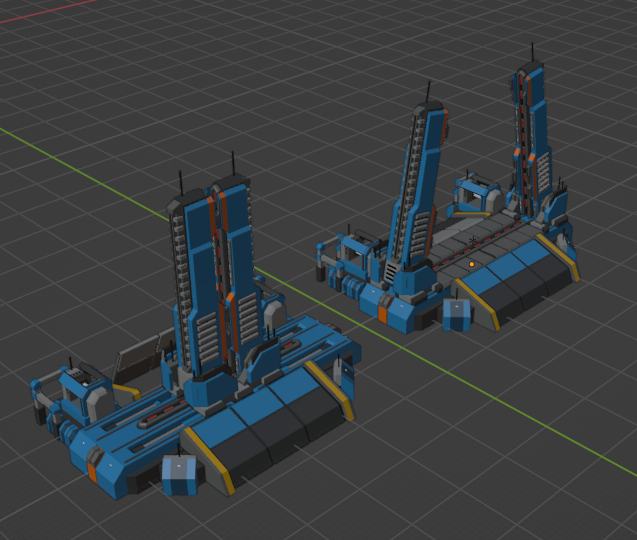Image resolution: width=637 pixels, height=540 pixels.
Task: Select the small blue cube by left model
Action: pyautogui.click(x=180, y=474)
